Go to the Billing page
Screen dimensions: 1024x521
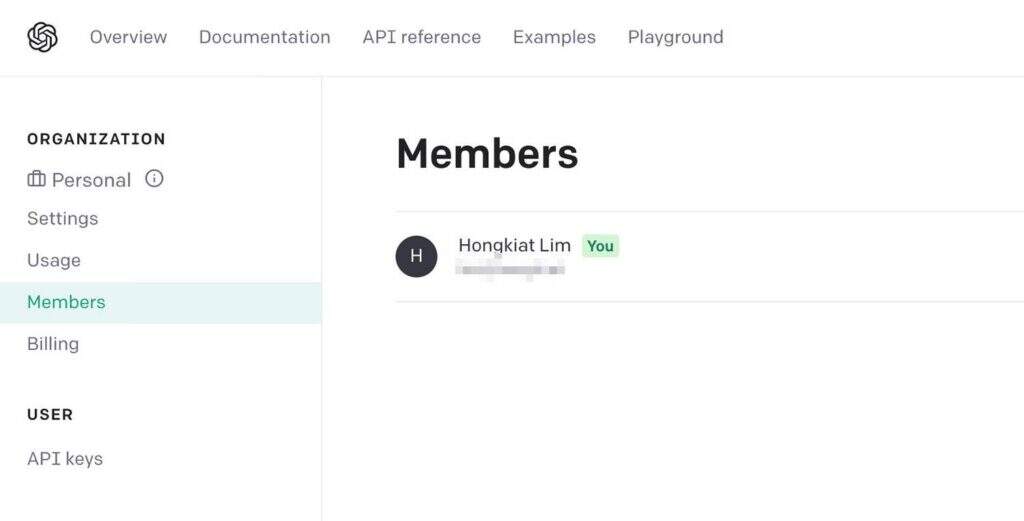(53, 344)
